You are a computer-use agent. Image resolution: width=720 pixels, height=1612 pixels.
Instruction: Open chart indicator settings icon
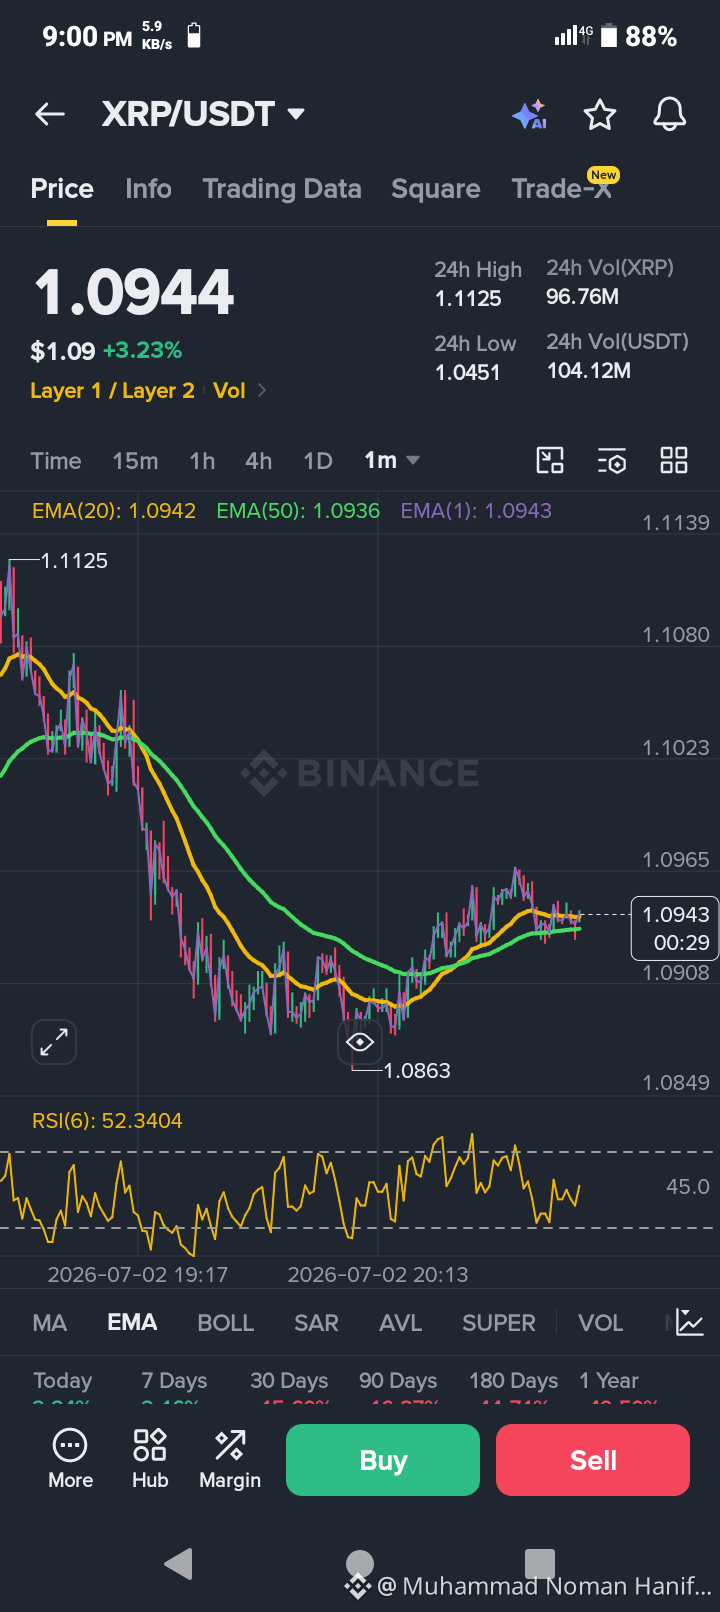point(612,460)
